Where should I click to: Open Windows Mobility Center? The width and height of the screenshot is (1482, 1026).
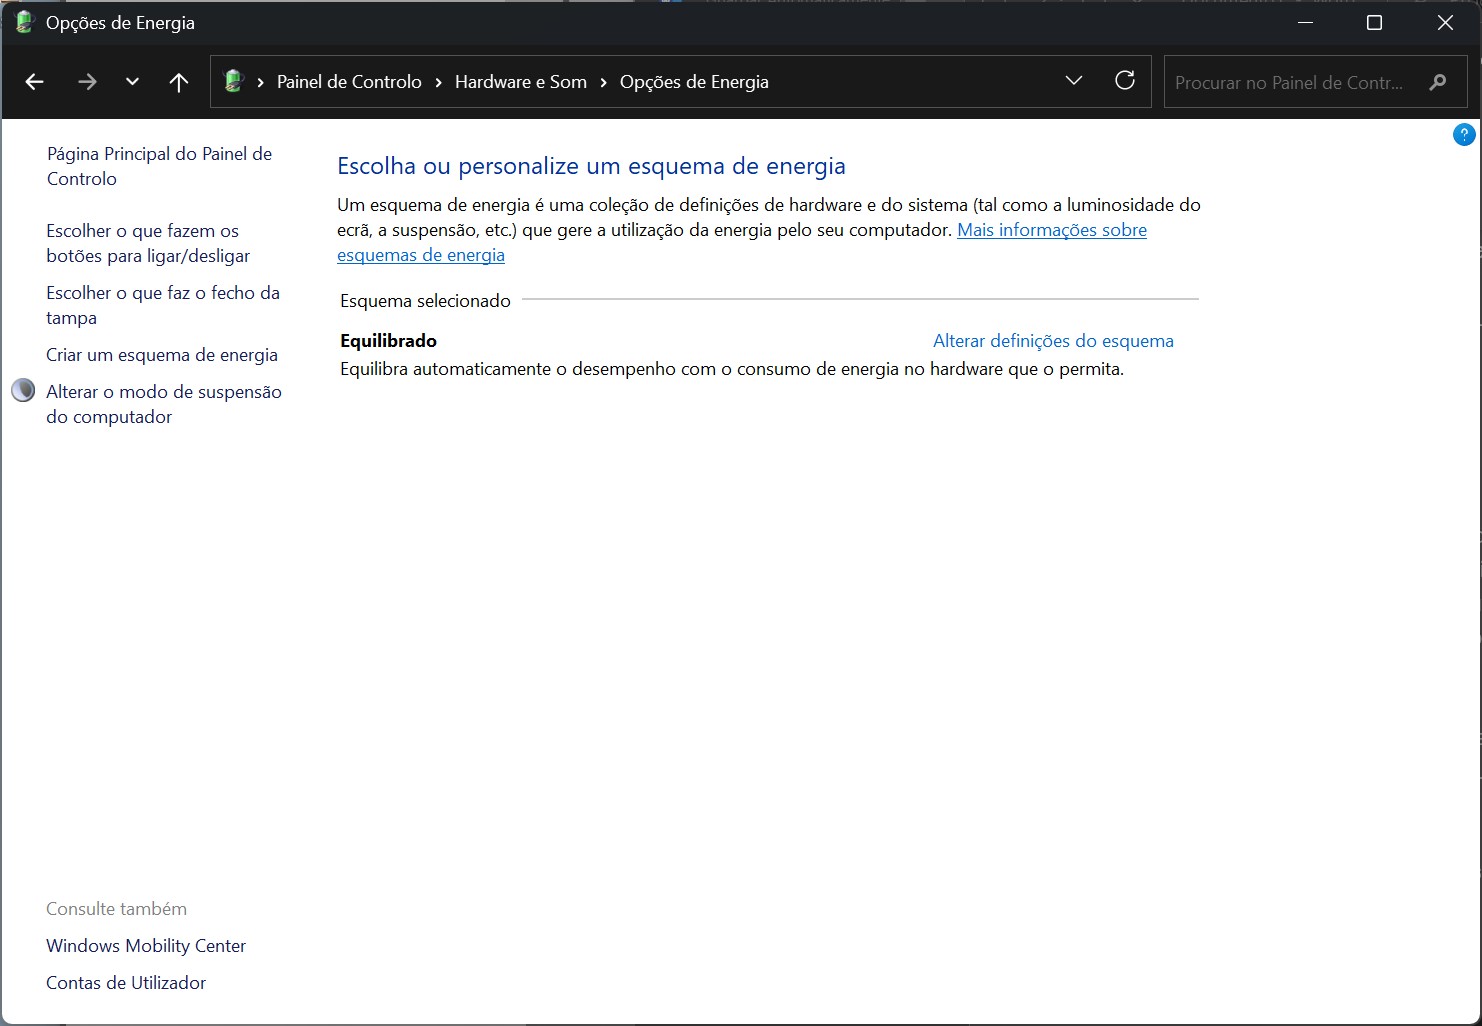(145, 945)
